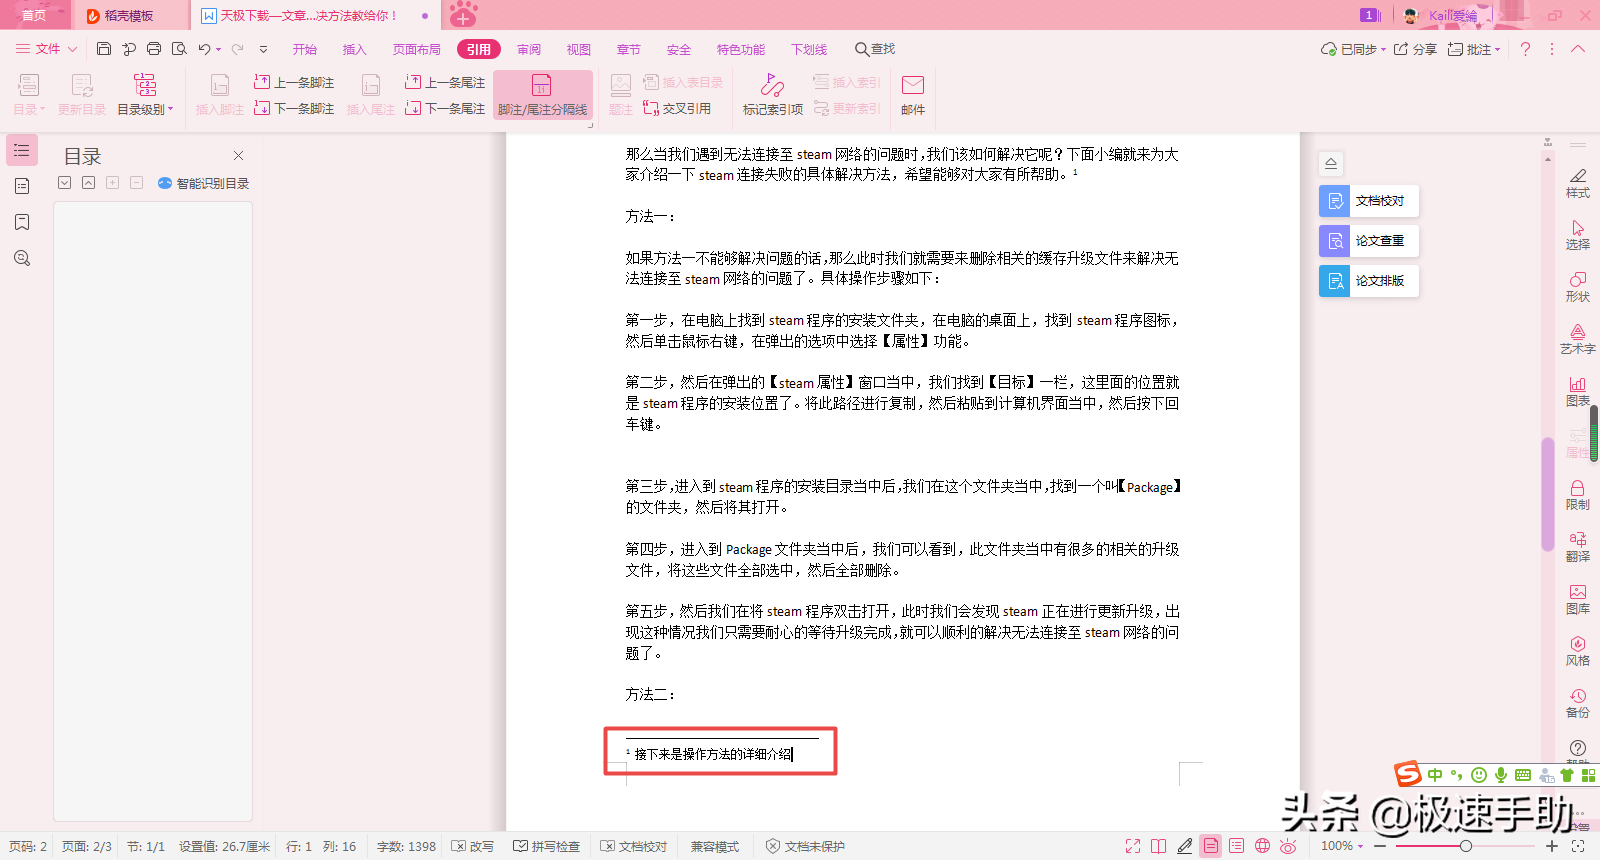Click 论文排版 button

pyautogui.click(x=1369, y=281)
